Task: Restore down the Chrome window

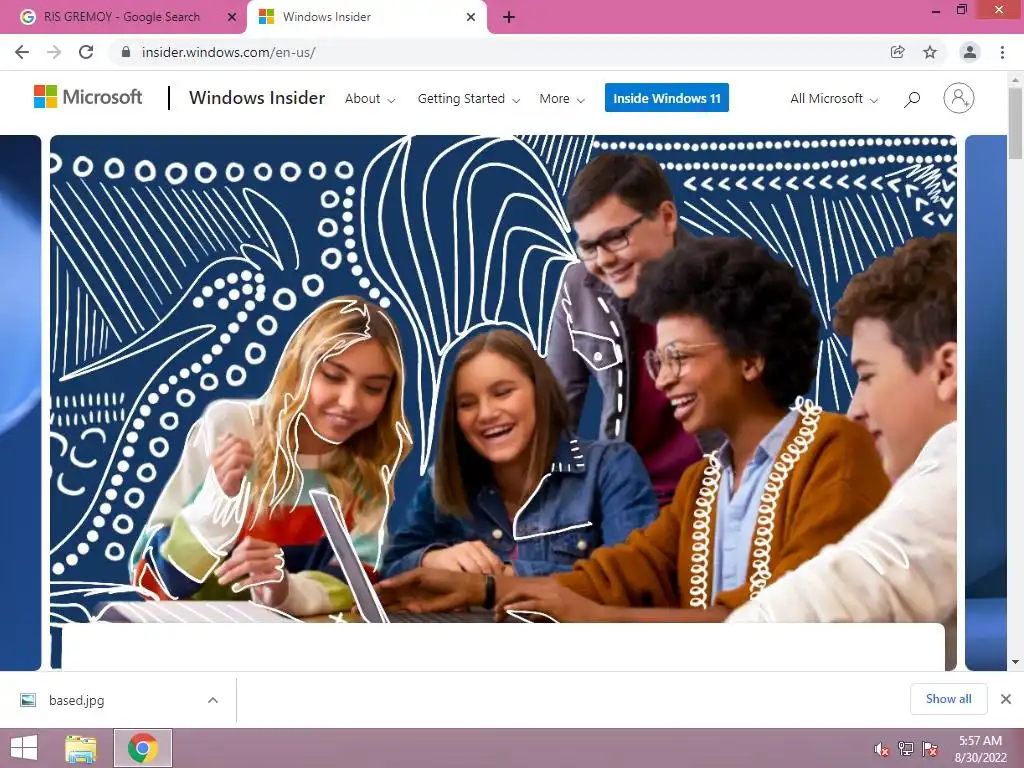Action: (961, 10)
